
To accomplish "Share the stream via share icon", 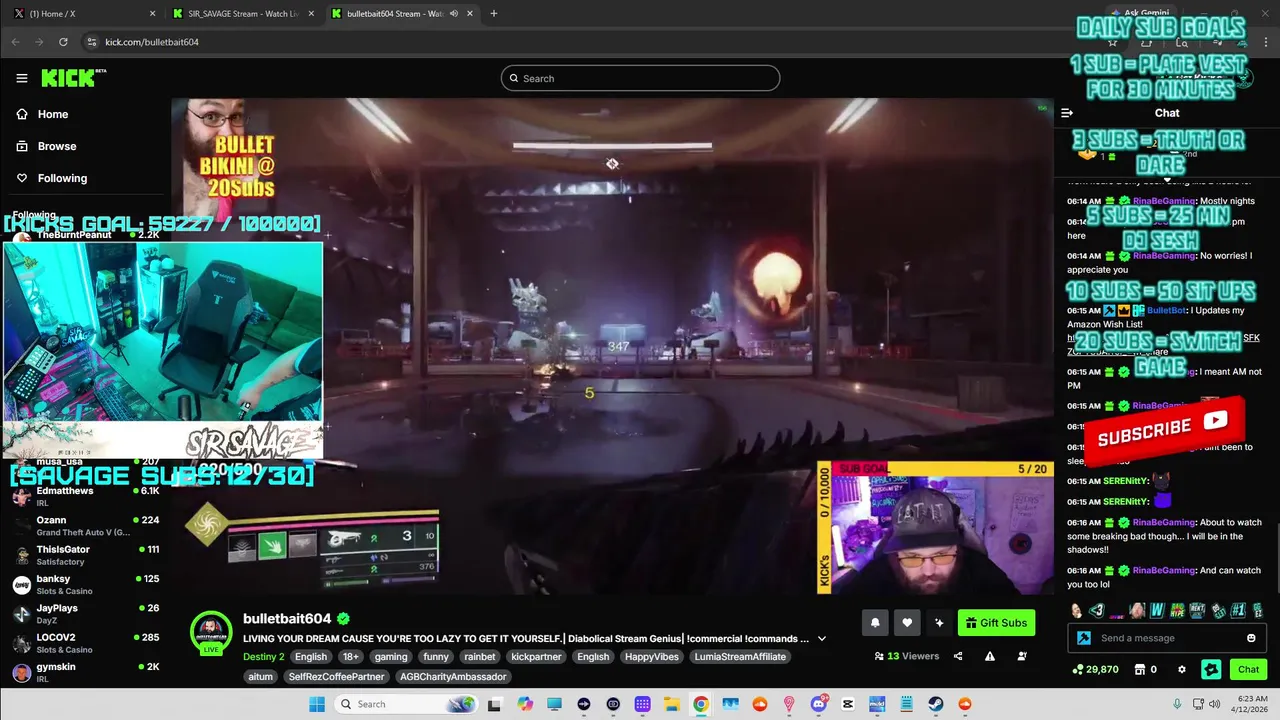I will coord(958,656).
